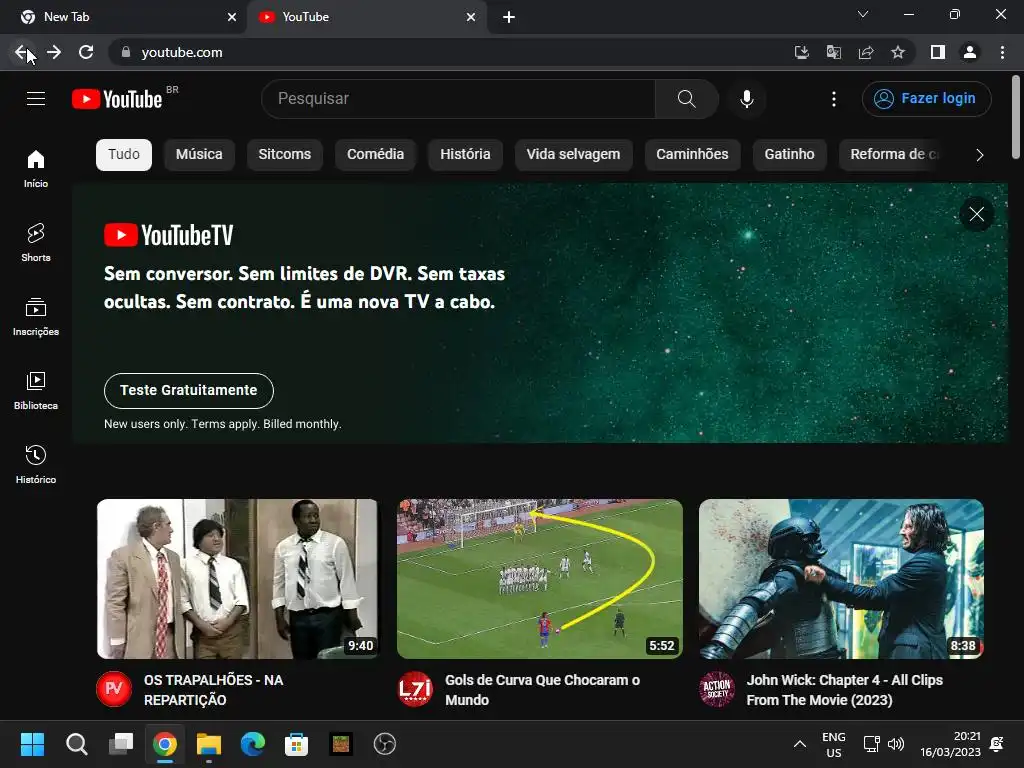Viewport: 1024px width, 768px height.
Task: Open Inscrições in sidebar
Action: 36,317
